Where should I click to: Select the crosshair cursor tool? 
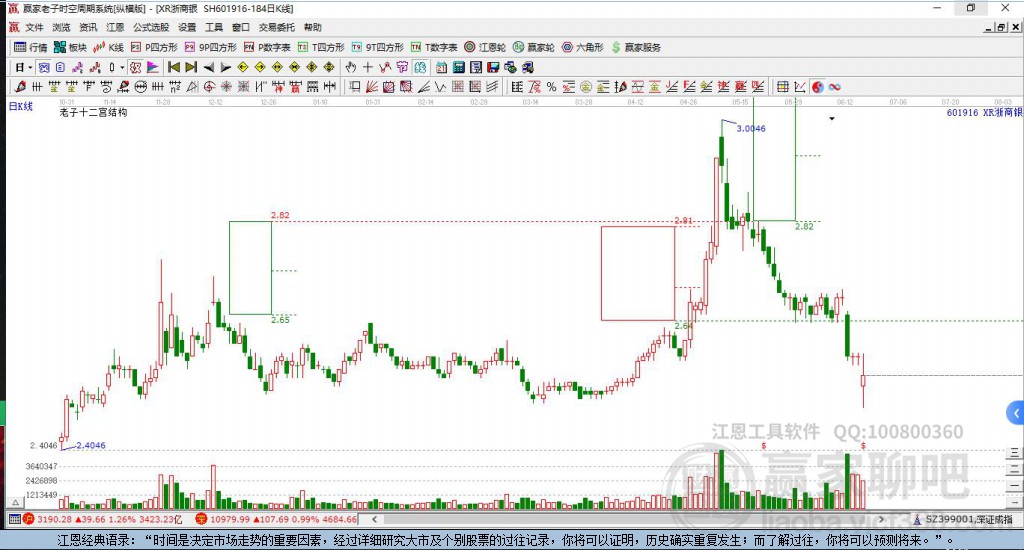pyautogui.click(x=368, y=67)
